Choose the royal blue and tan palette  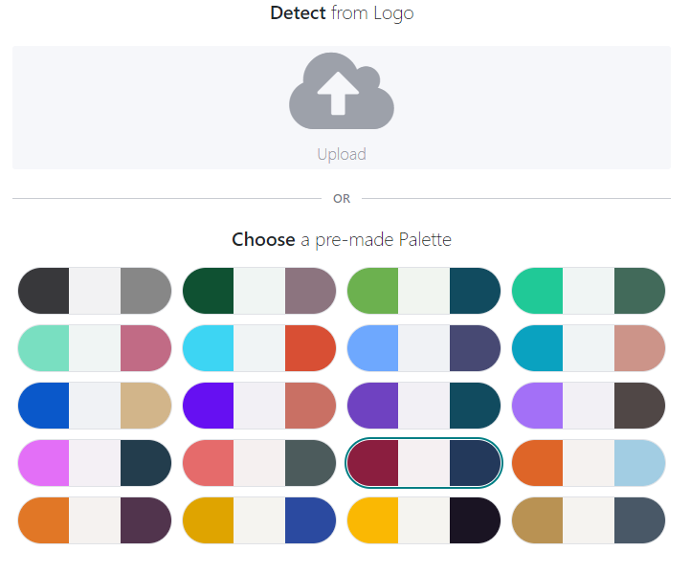pos(95,405)
